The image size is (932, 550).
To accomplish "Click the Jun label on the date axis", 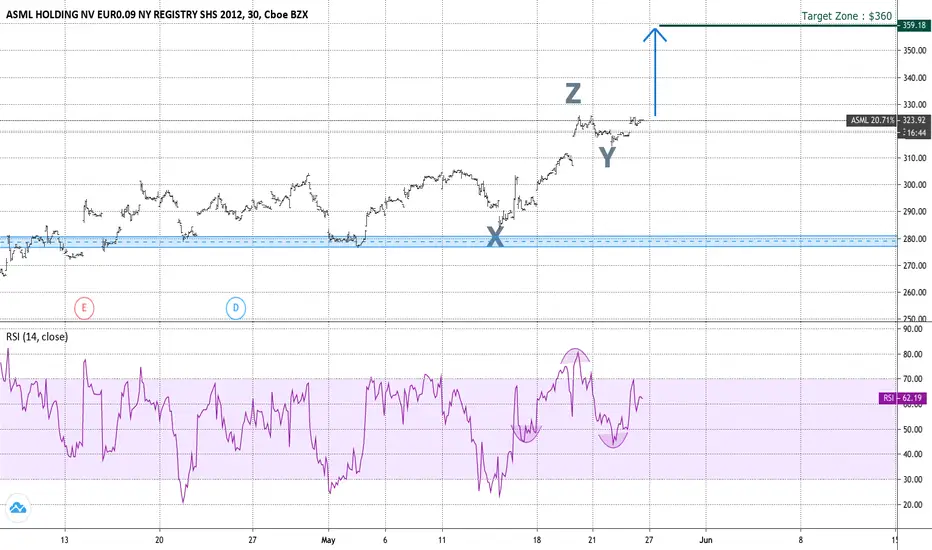I will coord(706,540).
